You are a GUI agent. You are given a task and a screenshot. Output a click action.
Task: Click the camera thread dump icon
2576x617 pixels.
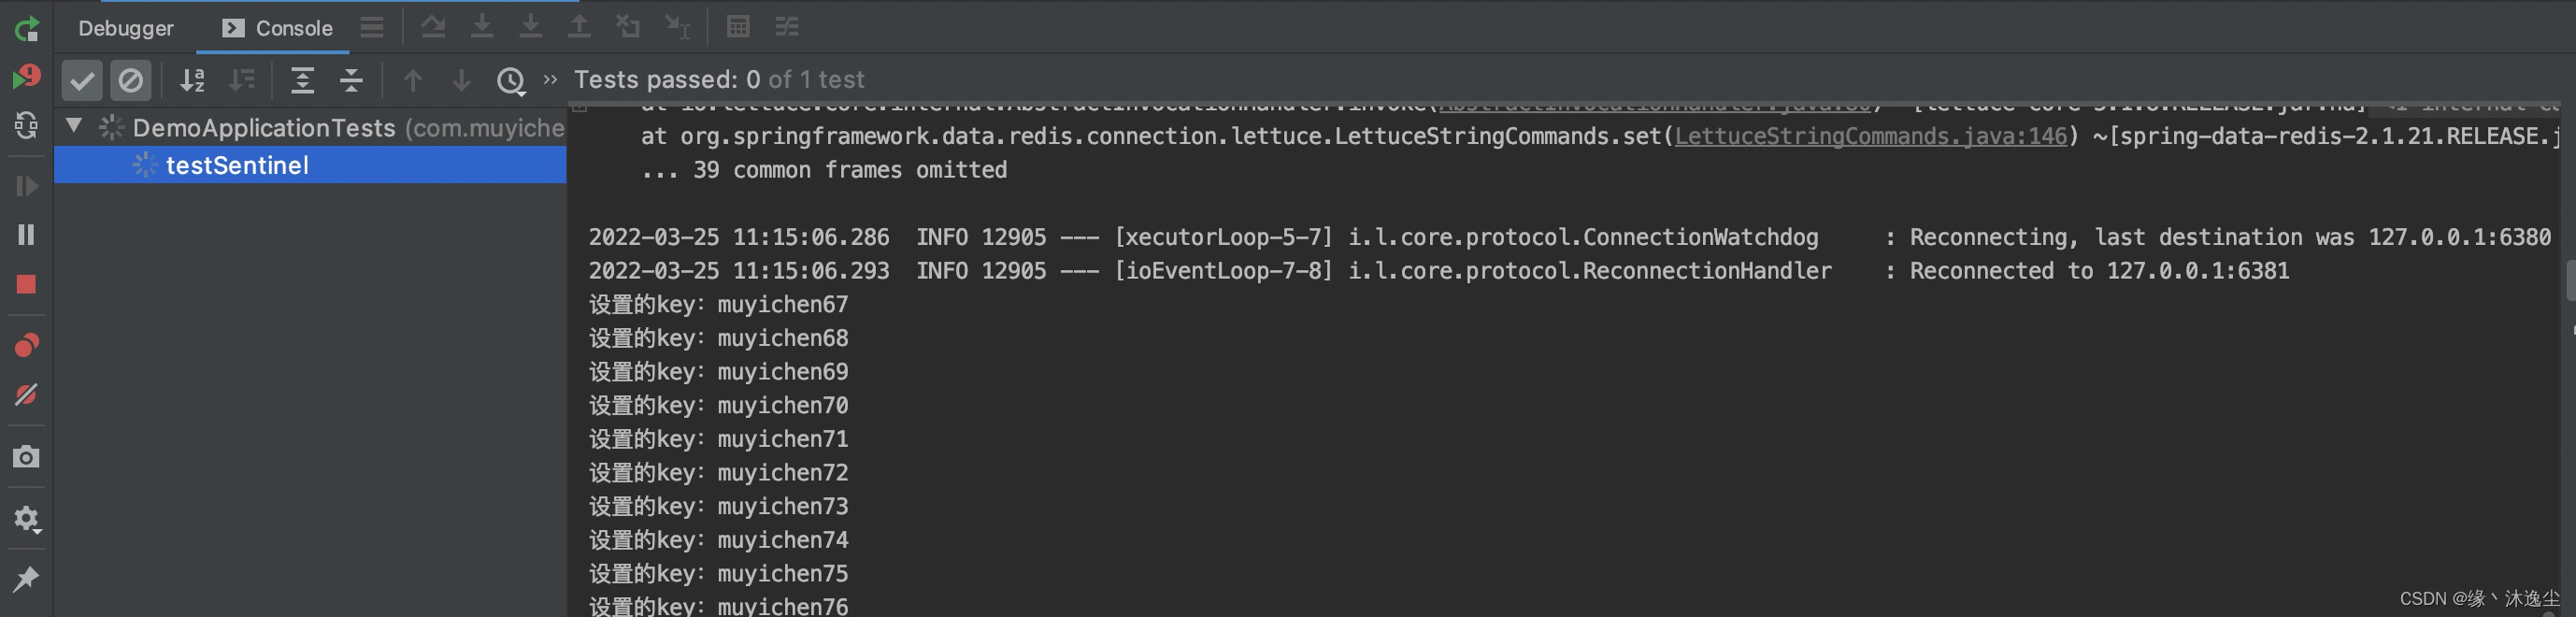coord(27,457)
